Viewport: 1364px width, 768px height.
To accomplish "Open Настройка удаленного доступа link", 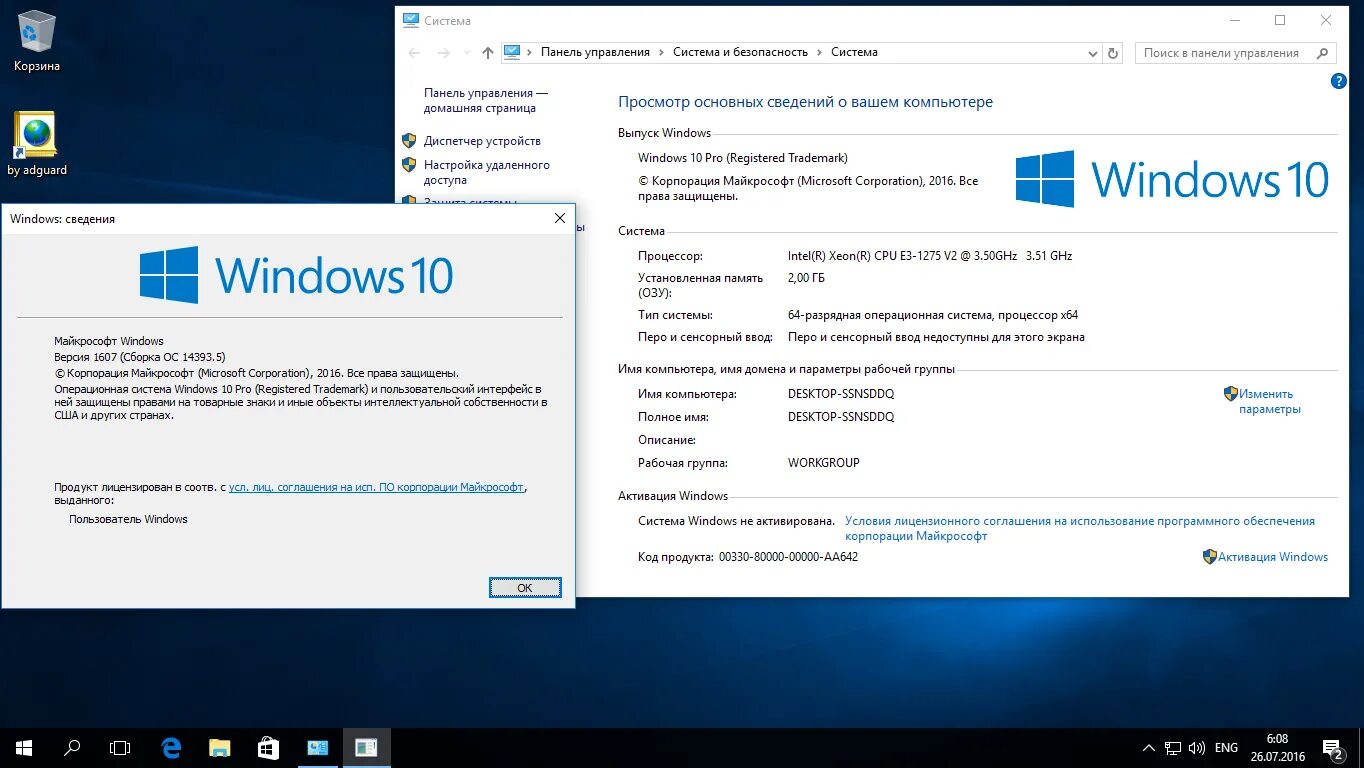I will tap(487, 172).
